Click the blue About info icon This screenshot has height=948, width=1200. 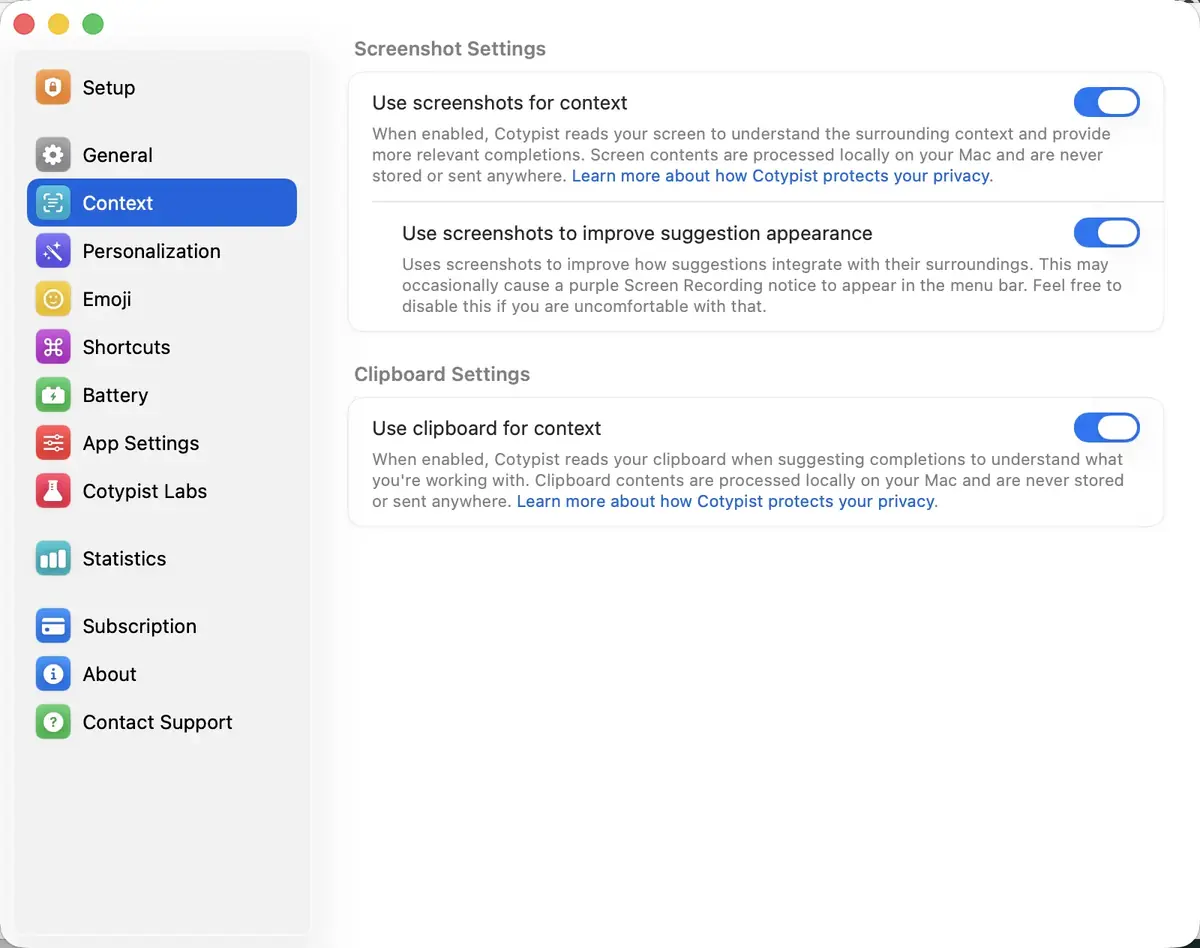click(53, 674)
